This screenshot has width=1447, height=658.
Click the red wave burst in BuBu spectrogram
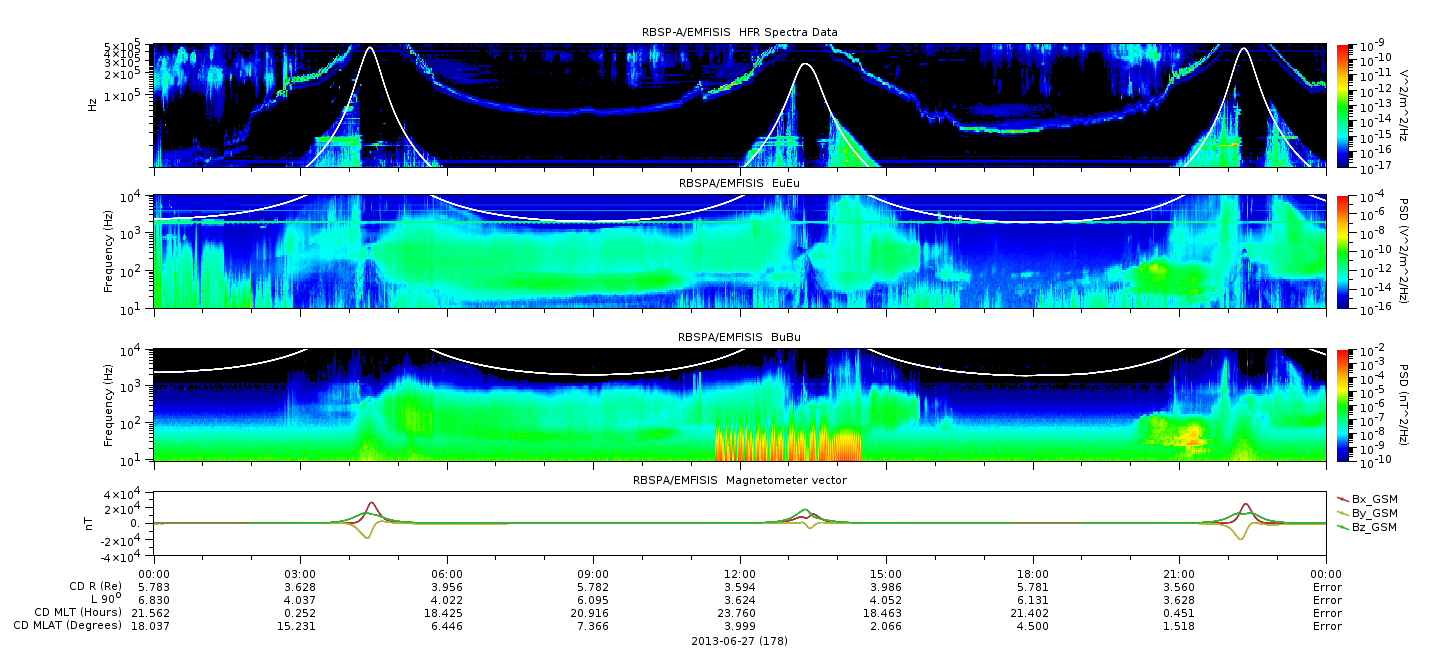(x=789, y=443)
